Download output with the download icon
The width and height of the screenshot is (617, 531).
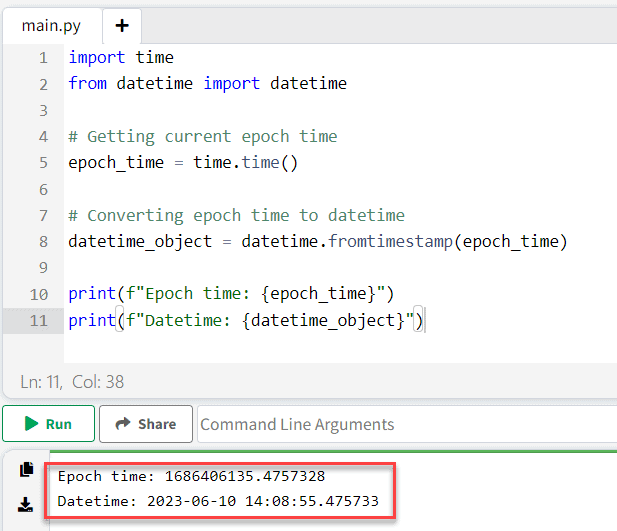click(x=26, y=504)
